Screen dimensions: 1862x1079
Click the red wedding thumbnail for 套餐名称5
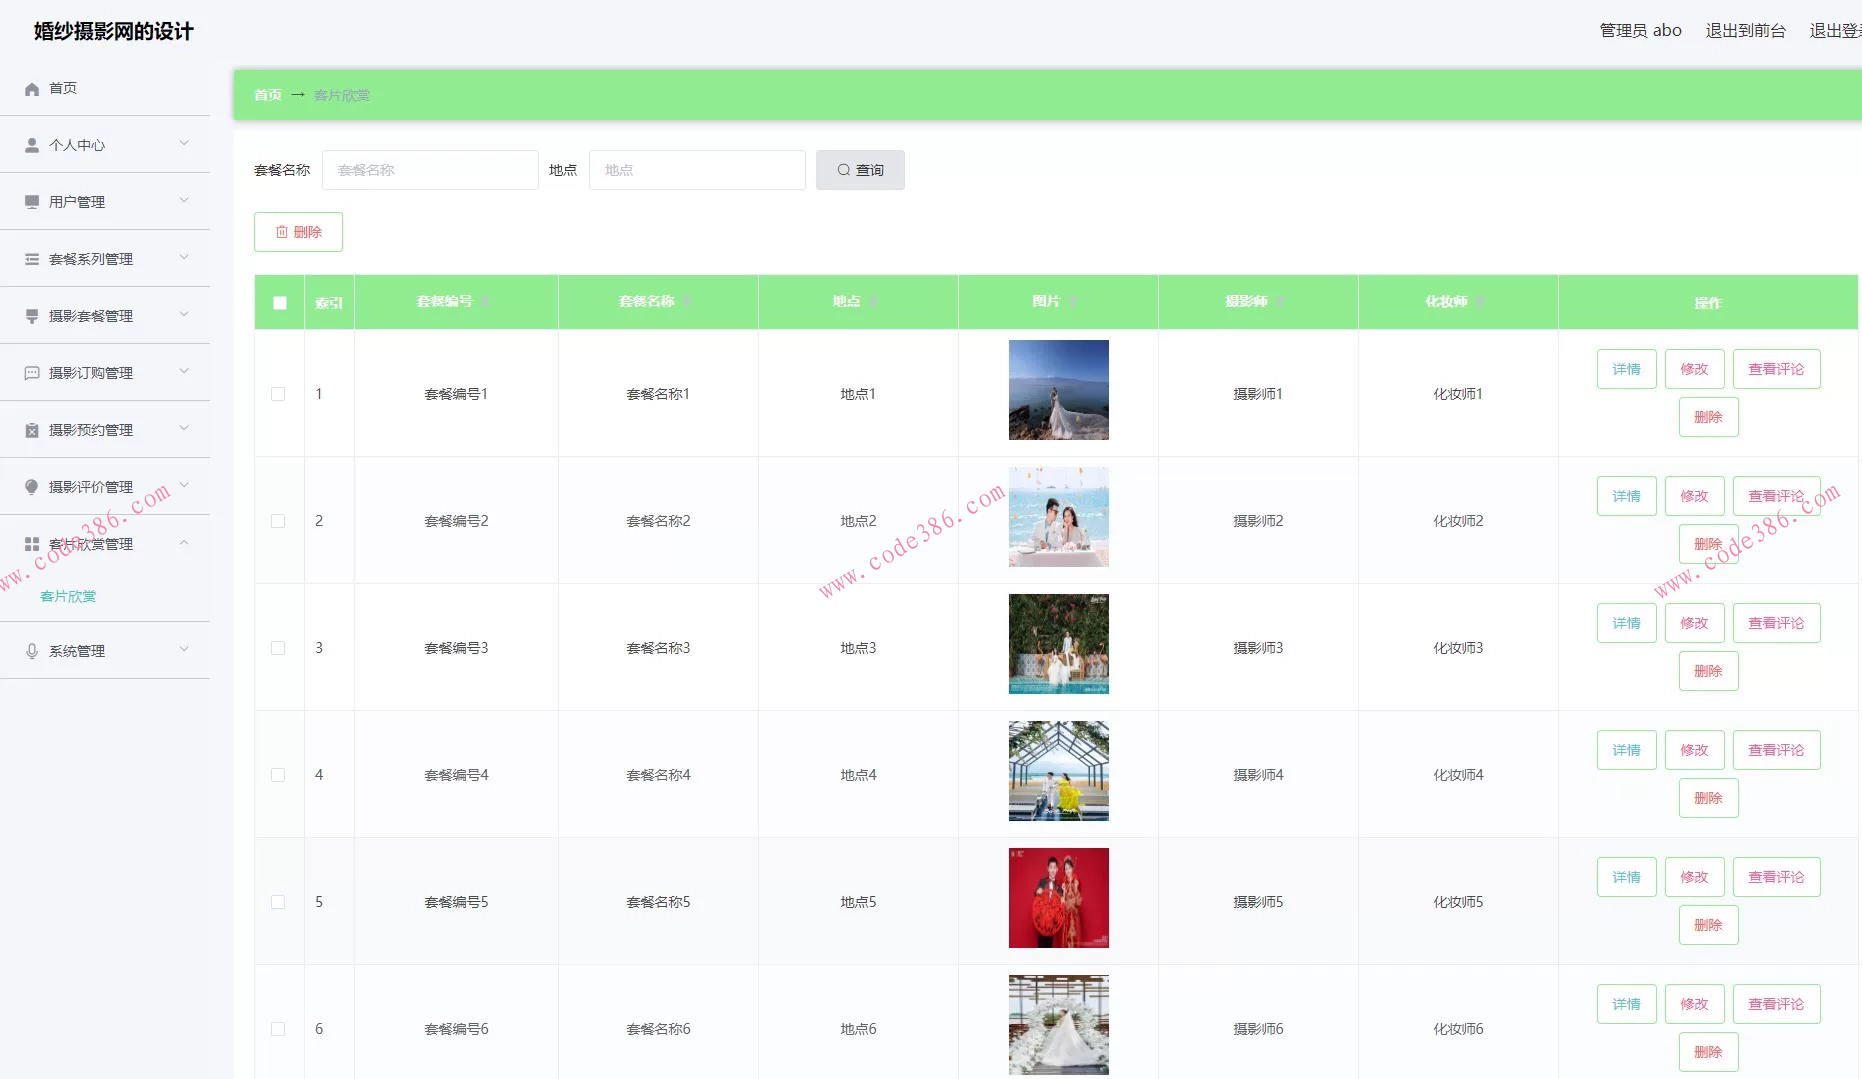point(1058,898)
